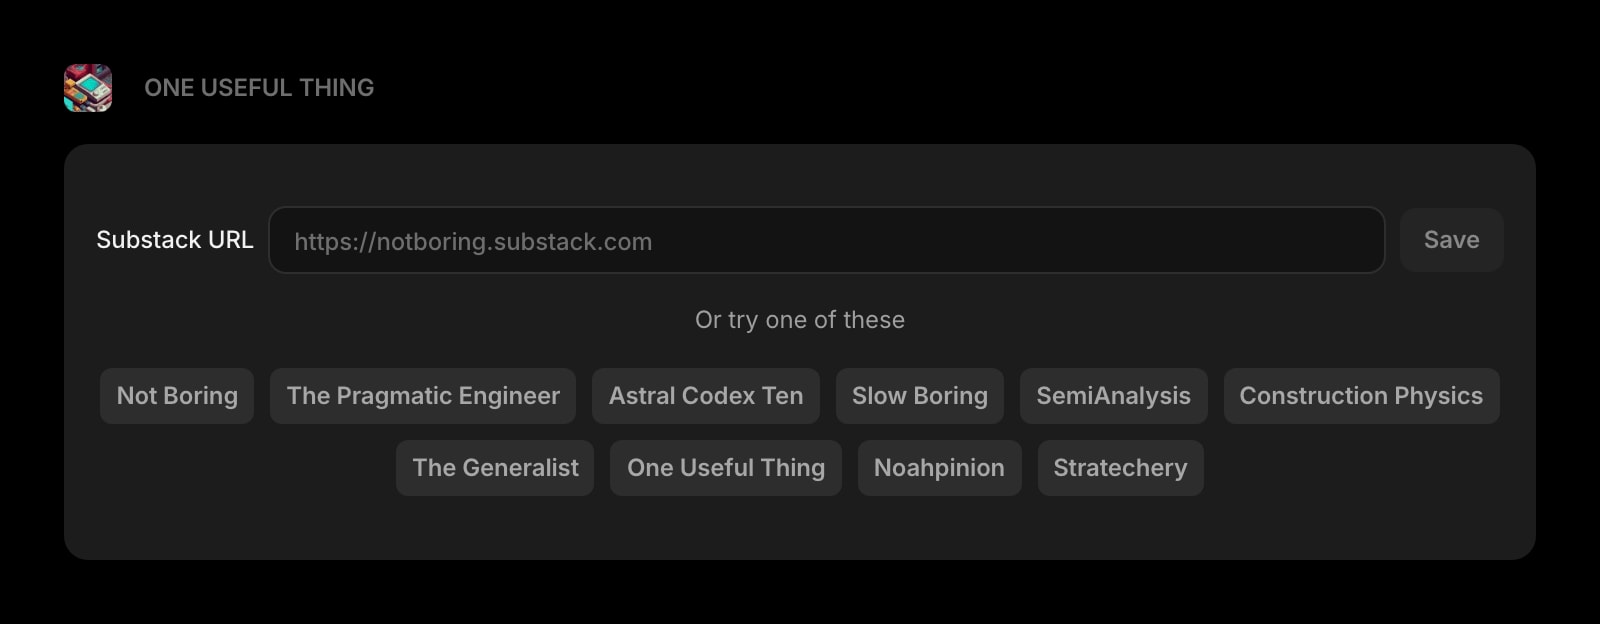Select the Not Boring suggestion chip
The width and height of the screenshot is (1600, 624).
(x=176, y=396)
